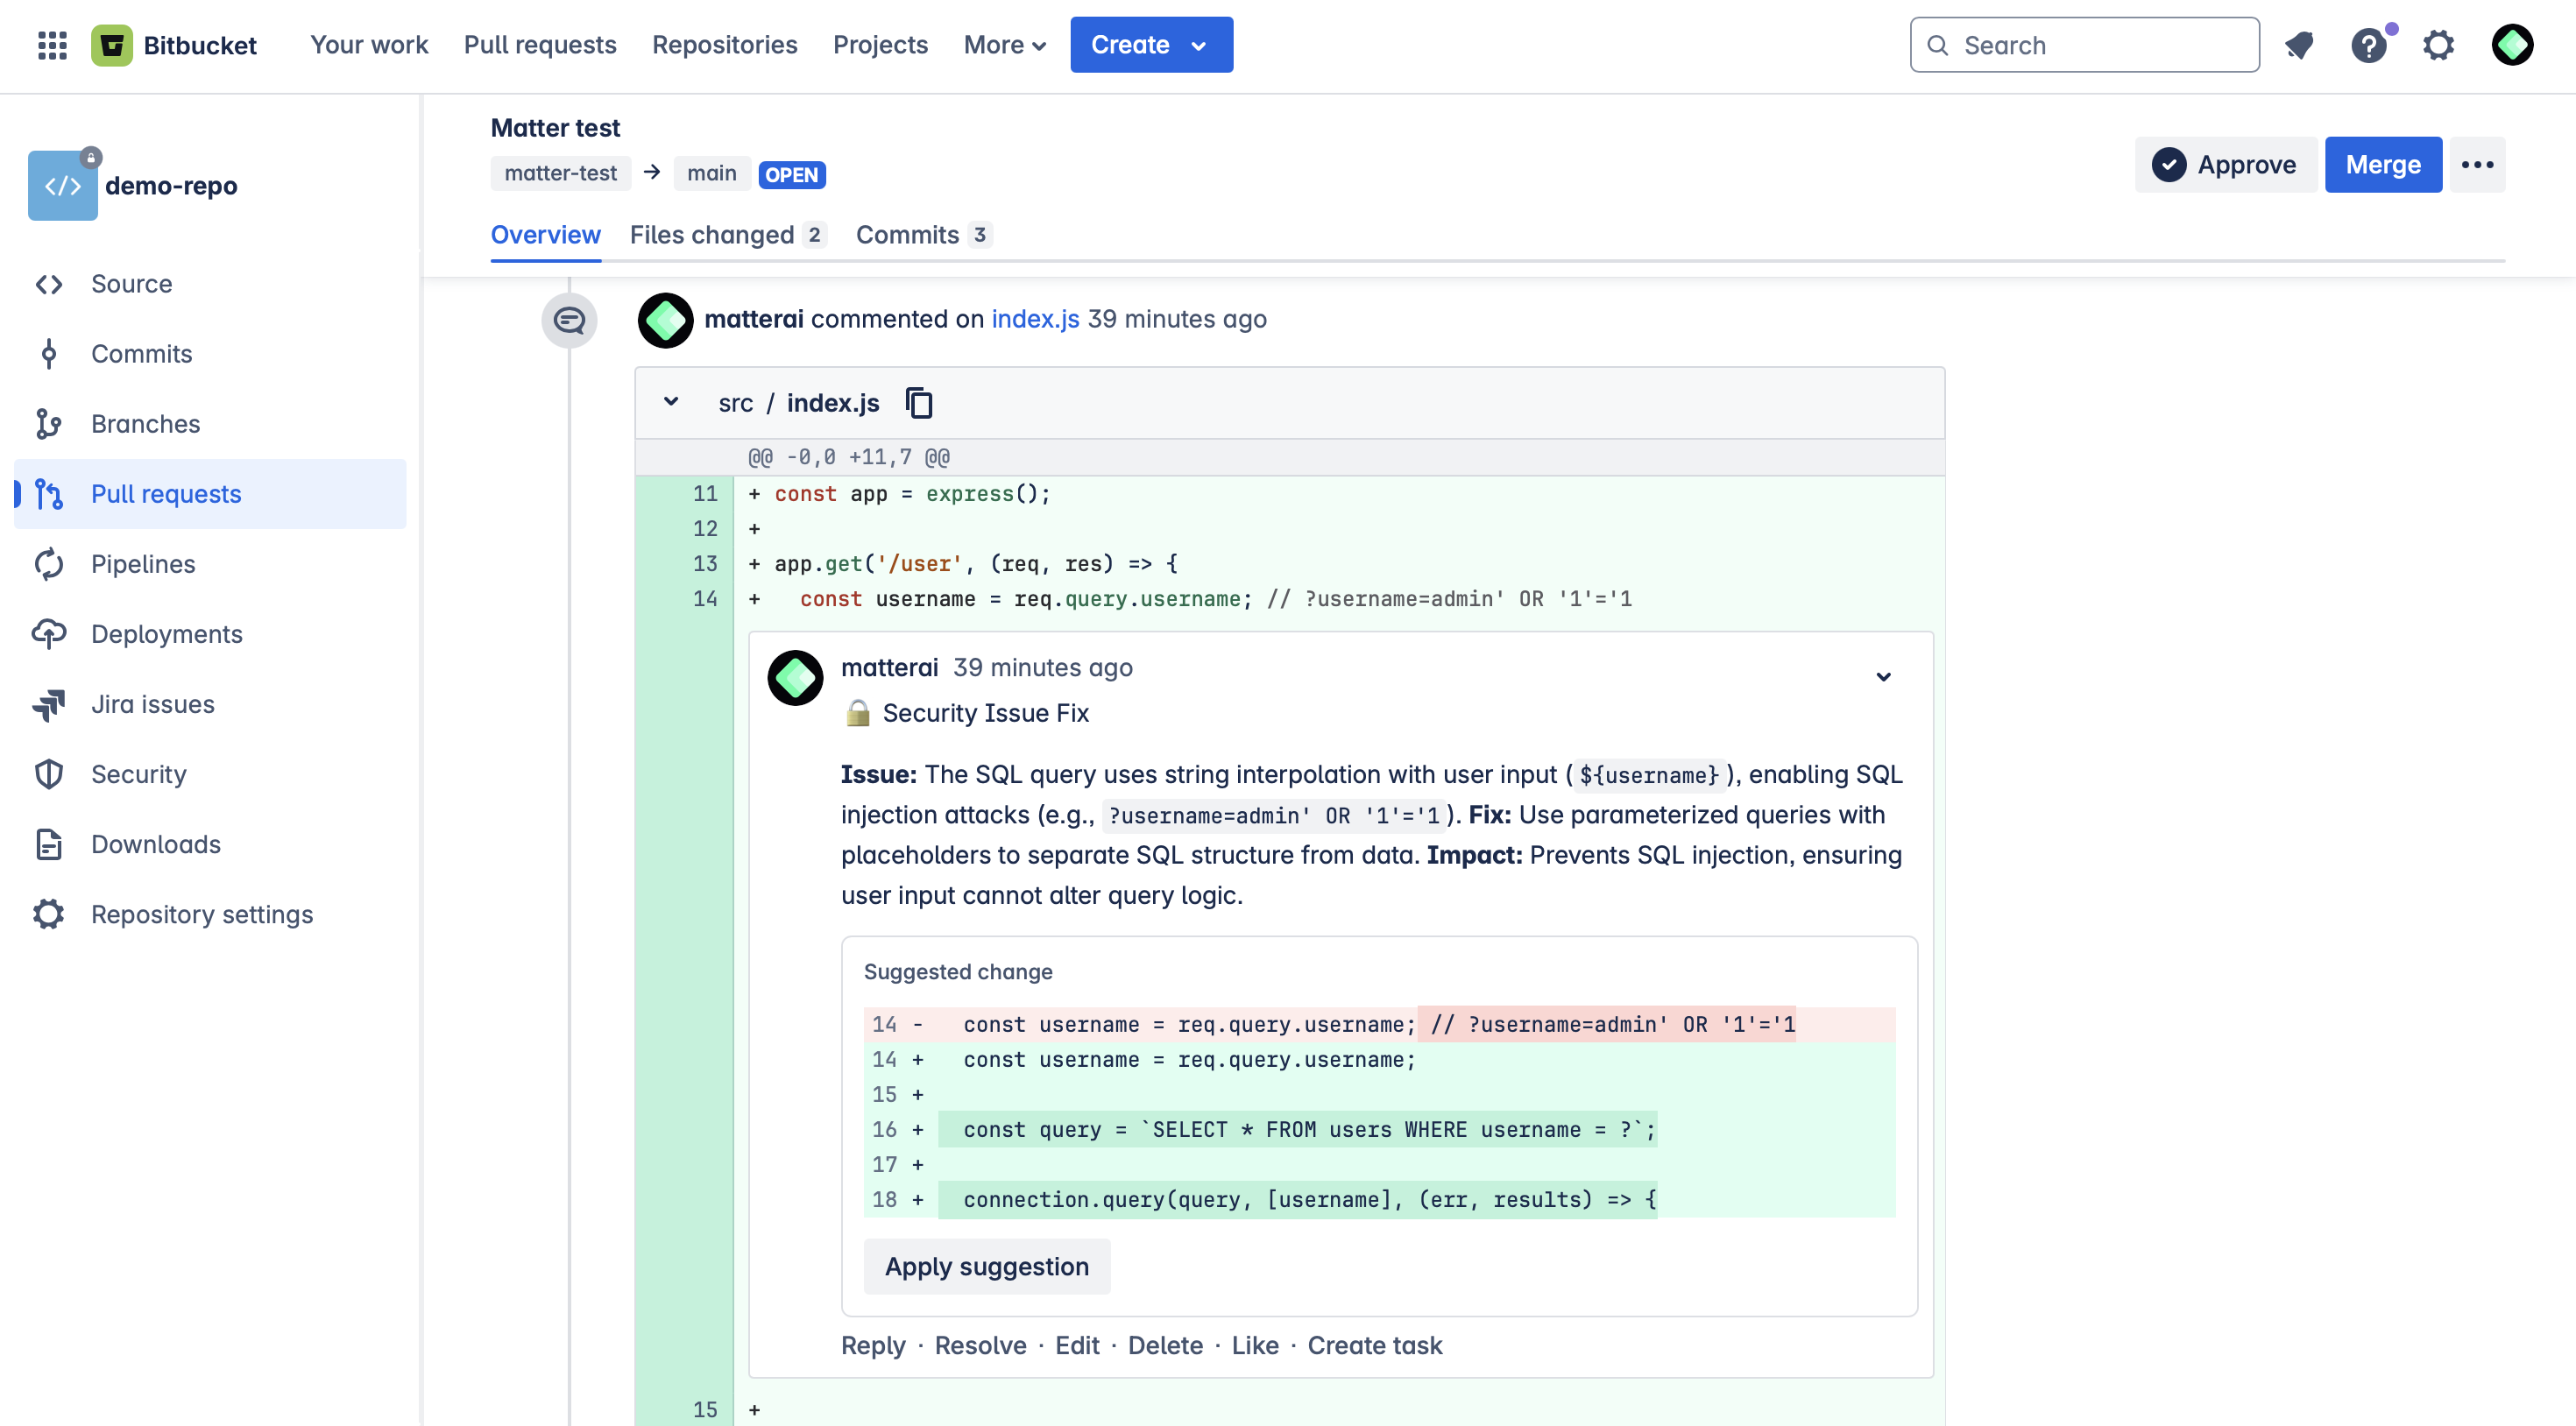Approve the pull request

point(2225,165)
